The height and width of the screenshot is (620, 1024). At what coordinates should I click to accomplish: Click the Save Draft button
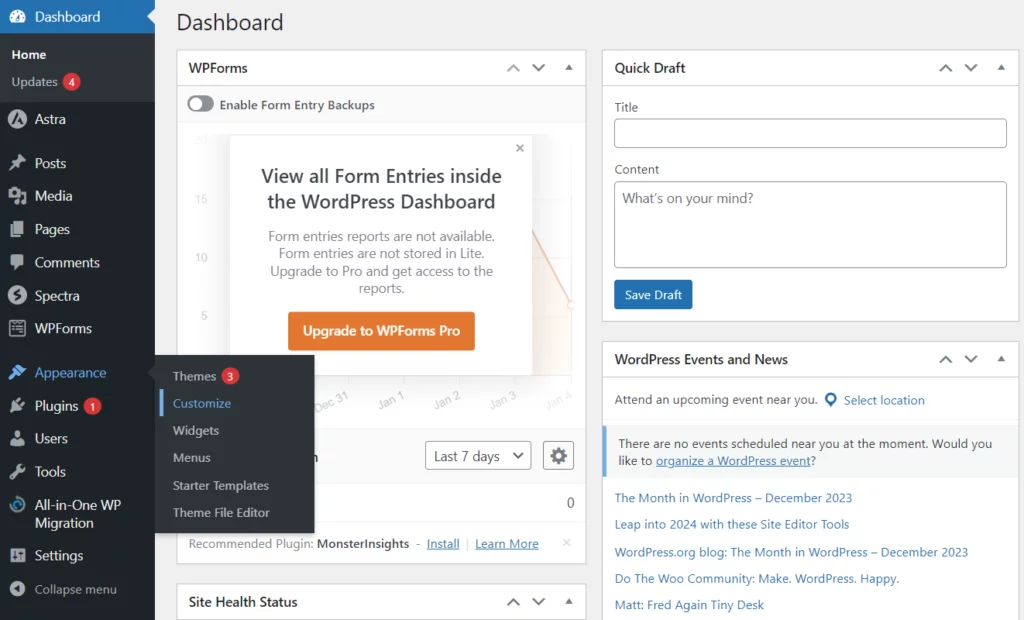coord(653,295)
